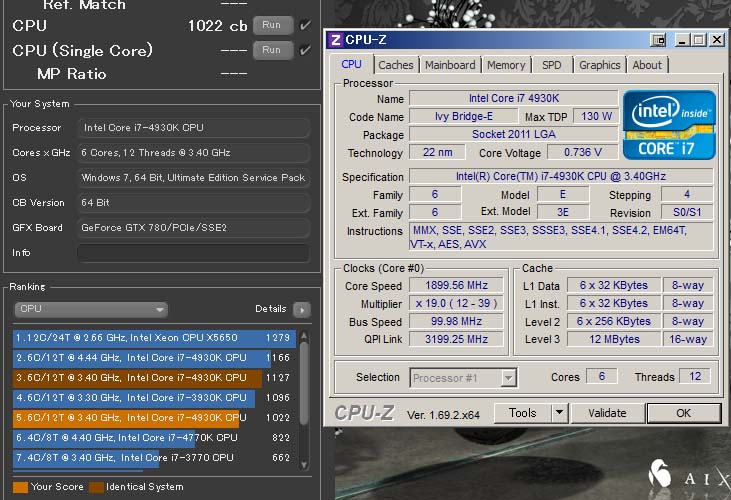
Task: Click the brown Identical System legend square
Action: point(96,487)
